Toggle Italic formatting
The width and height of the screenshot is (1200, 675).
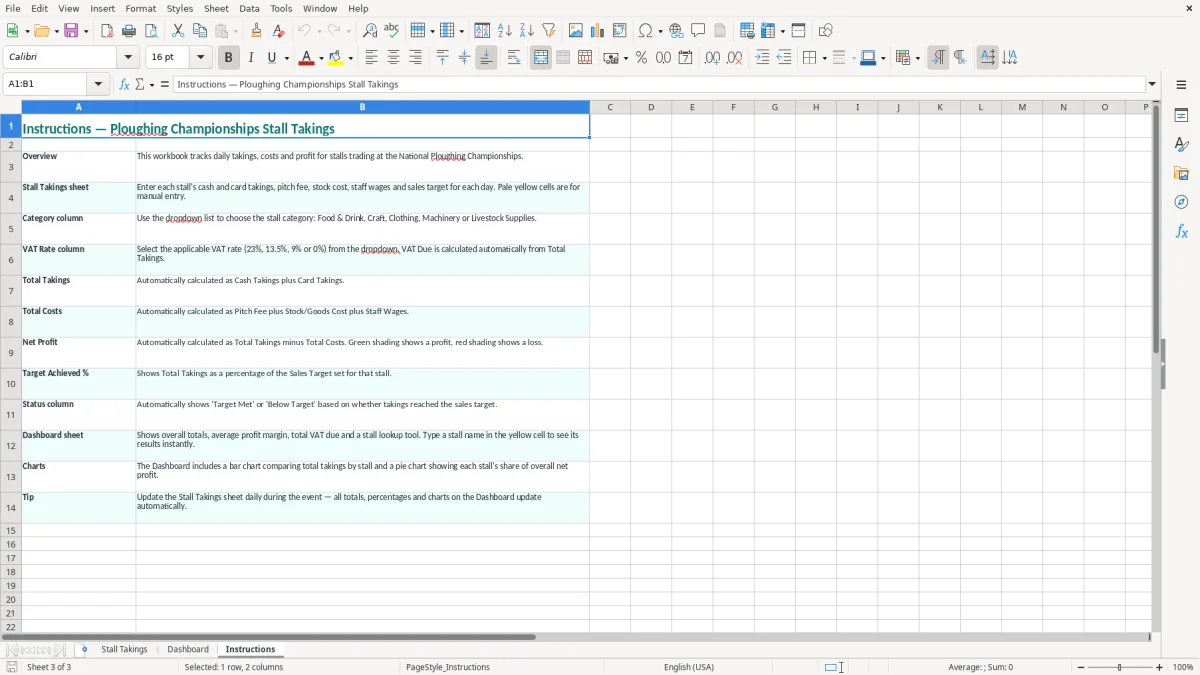pyautogui.click(x=251, y=58)
